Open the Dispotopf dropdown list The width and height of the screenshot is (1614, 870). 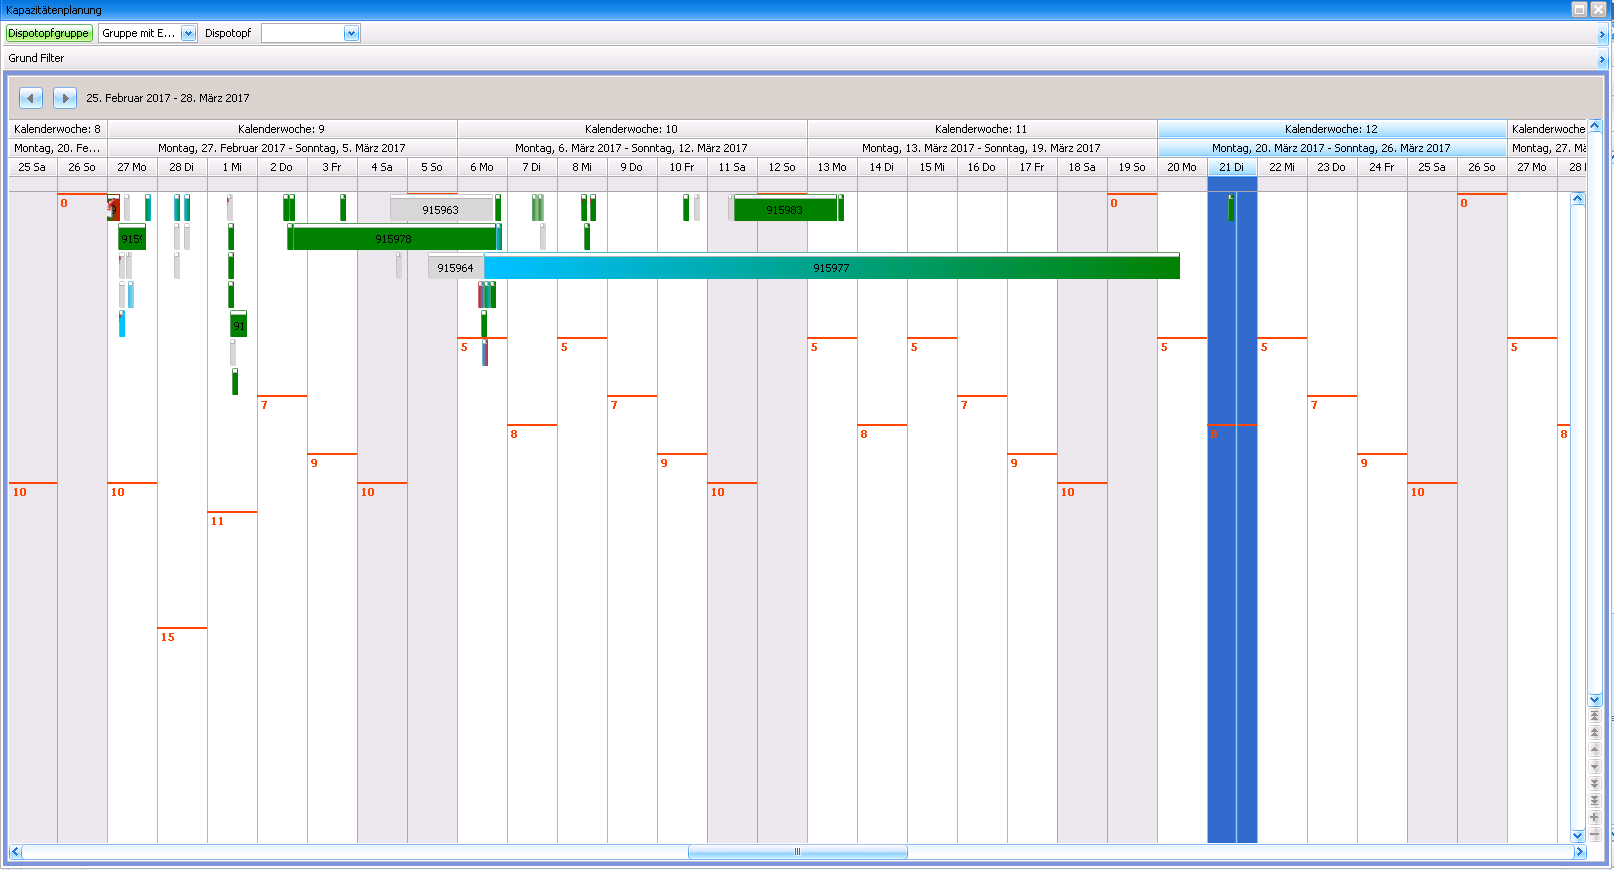351,33
